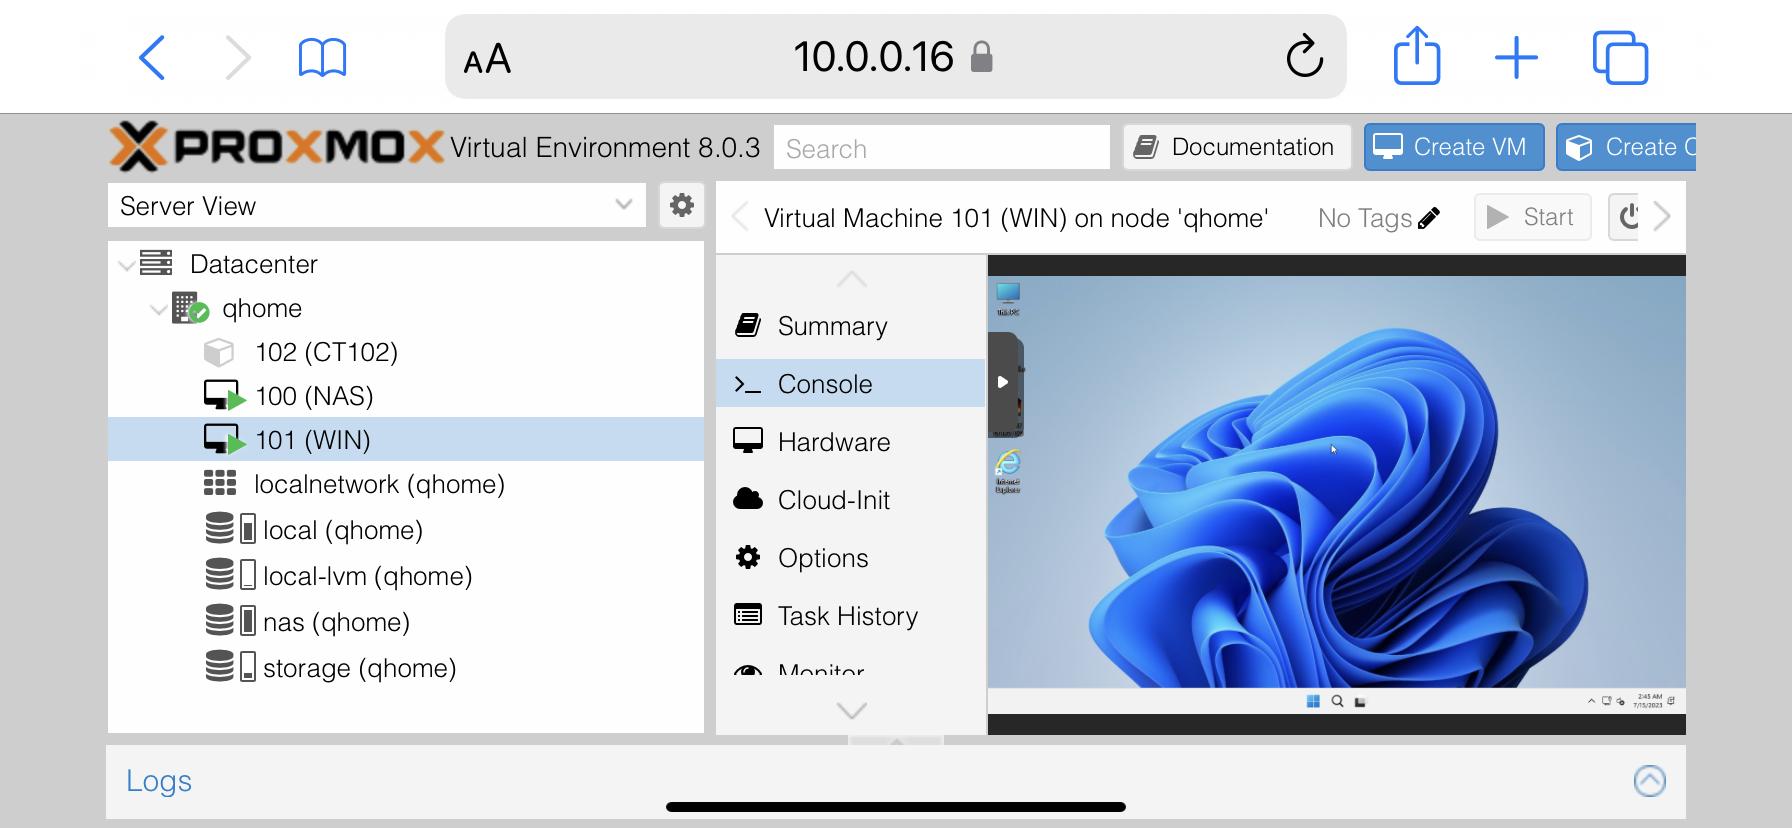Click the Create VM button

pos(1454,147)
